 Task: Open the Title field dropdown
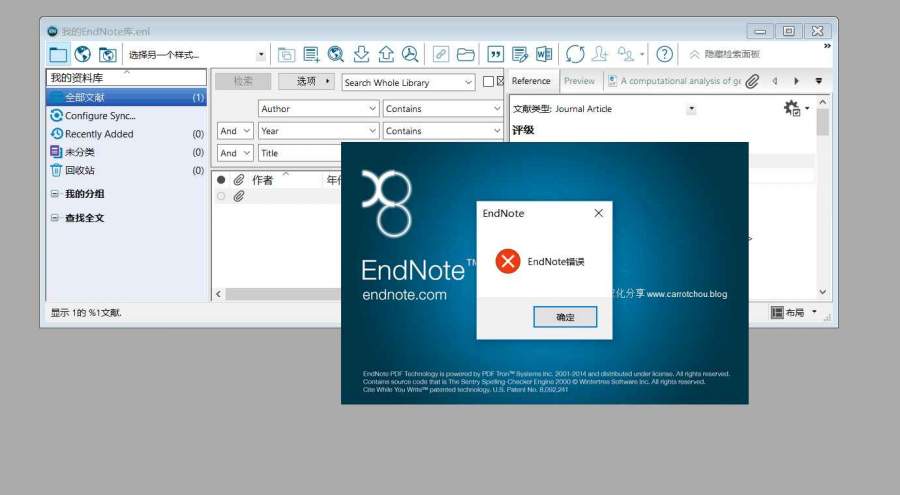click(300, 153)
